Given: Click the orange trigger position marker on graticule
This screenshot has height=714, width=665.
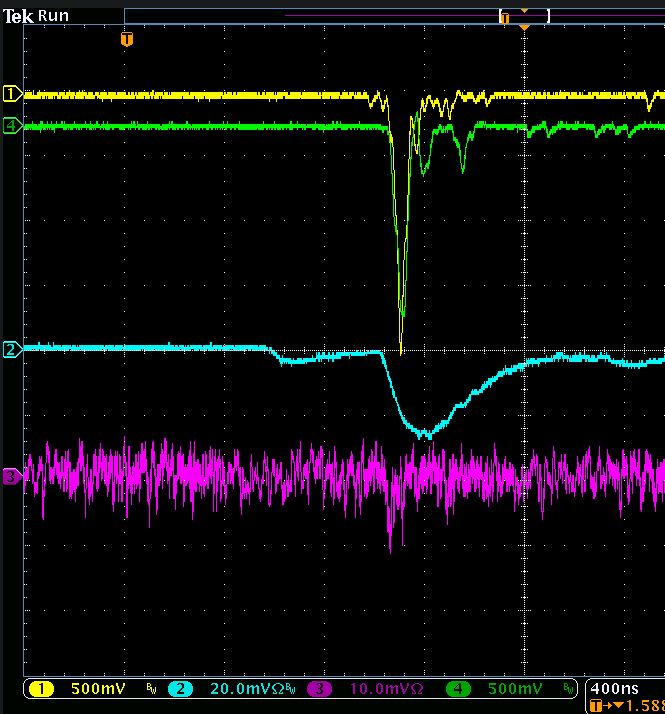Looking at the screenshot, I should pos(126,39).
